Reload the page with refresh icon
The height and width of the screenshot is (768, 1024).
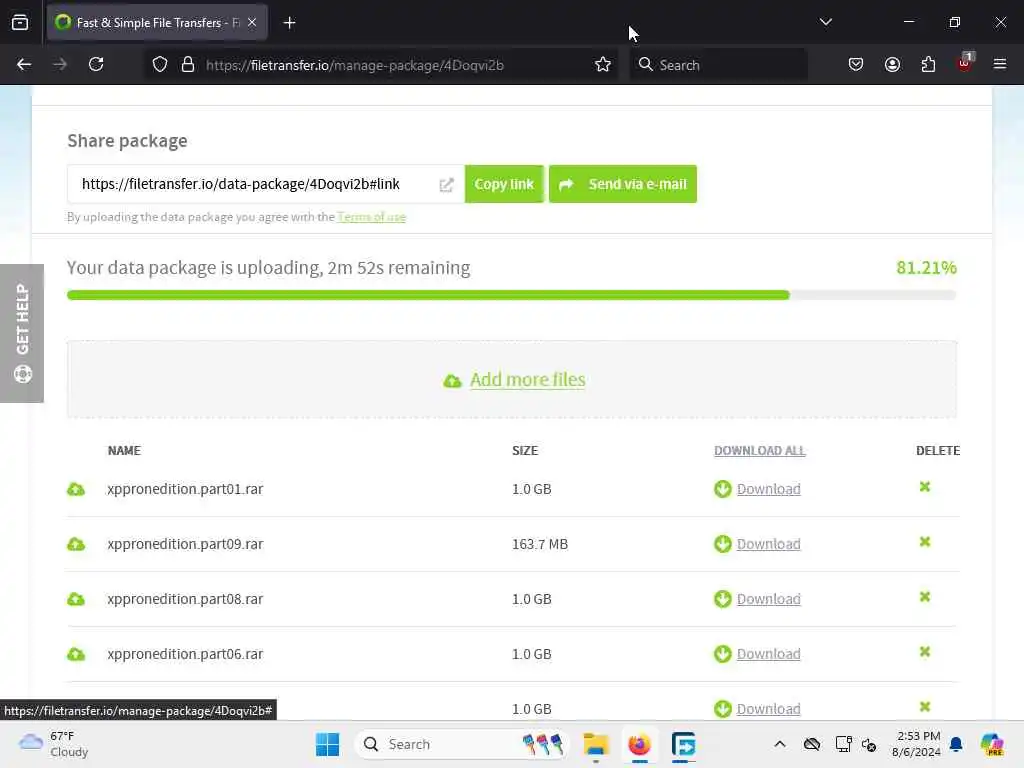[96, 65]
